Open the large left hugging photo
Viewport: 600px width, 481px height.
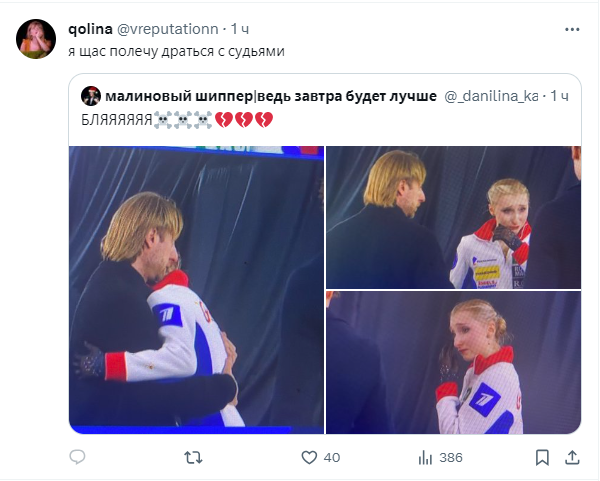pos(196,290)
